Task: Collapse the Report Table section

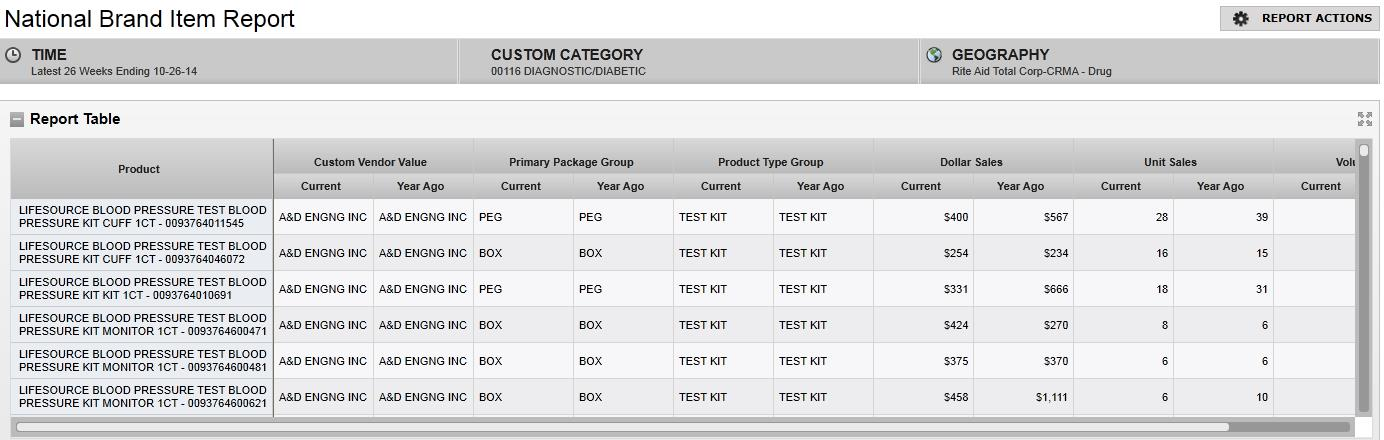Action: click(17, 119)
